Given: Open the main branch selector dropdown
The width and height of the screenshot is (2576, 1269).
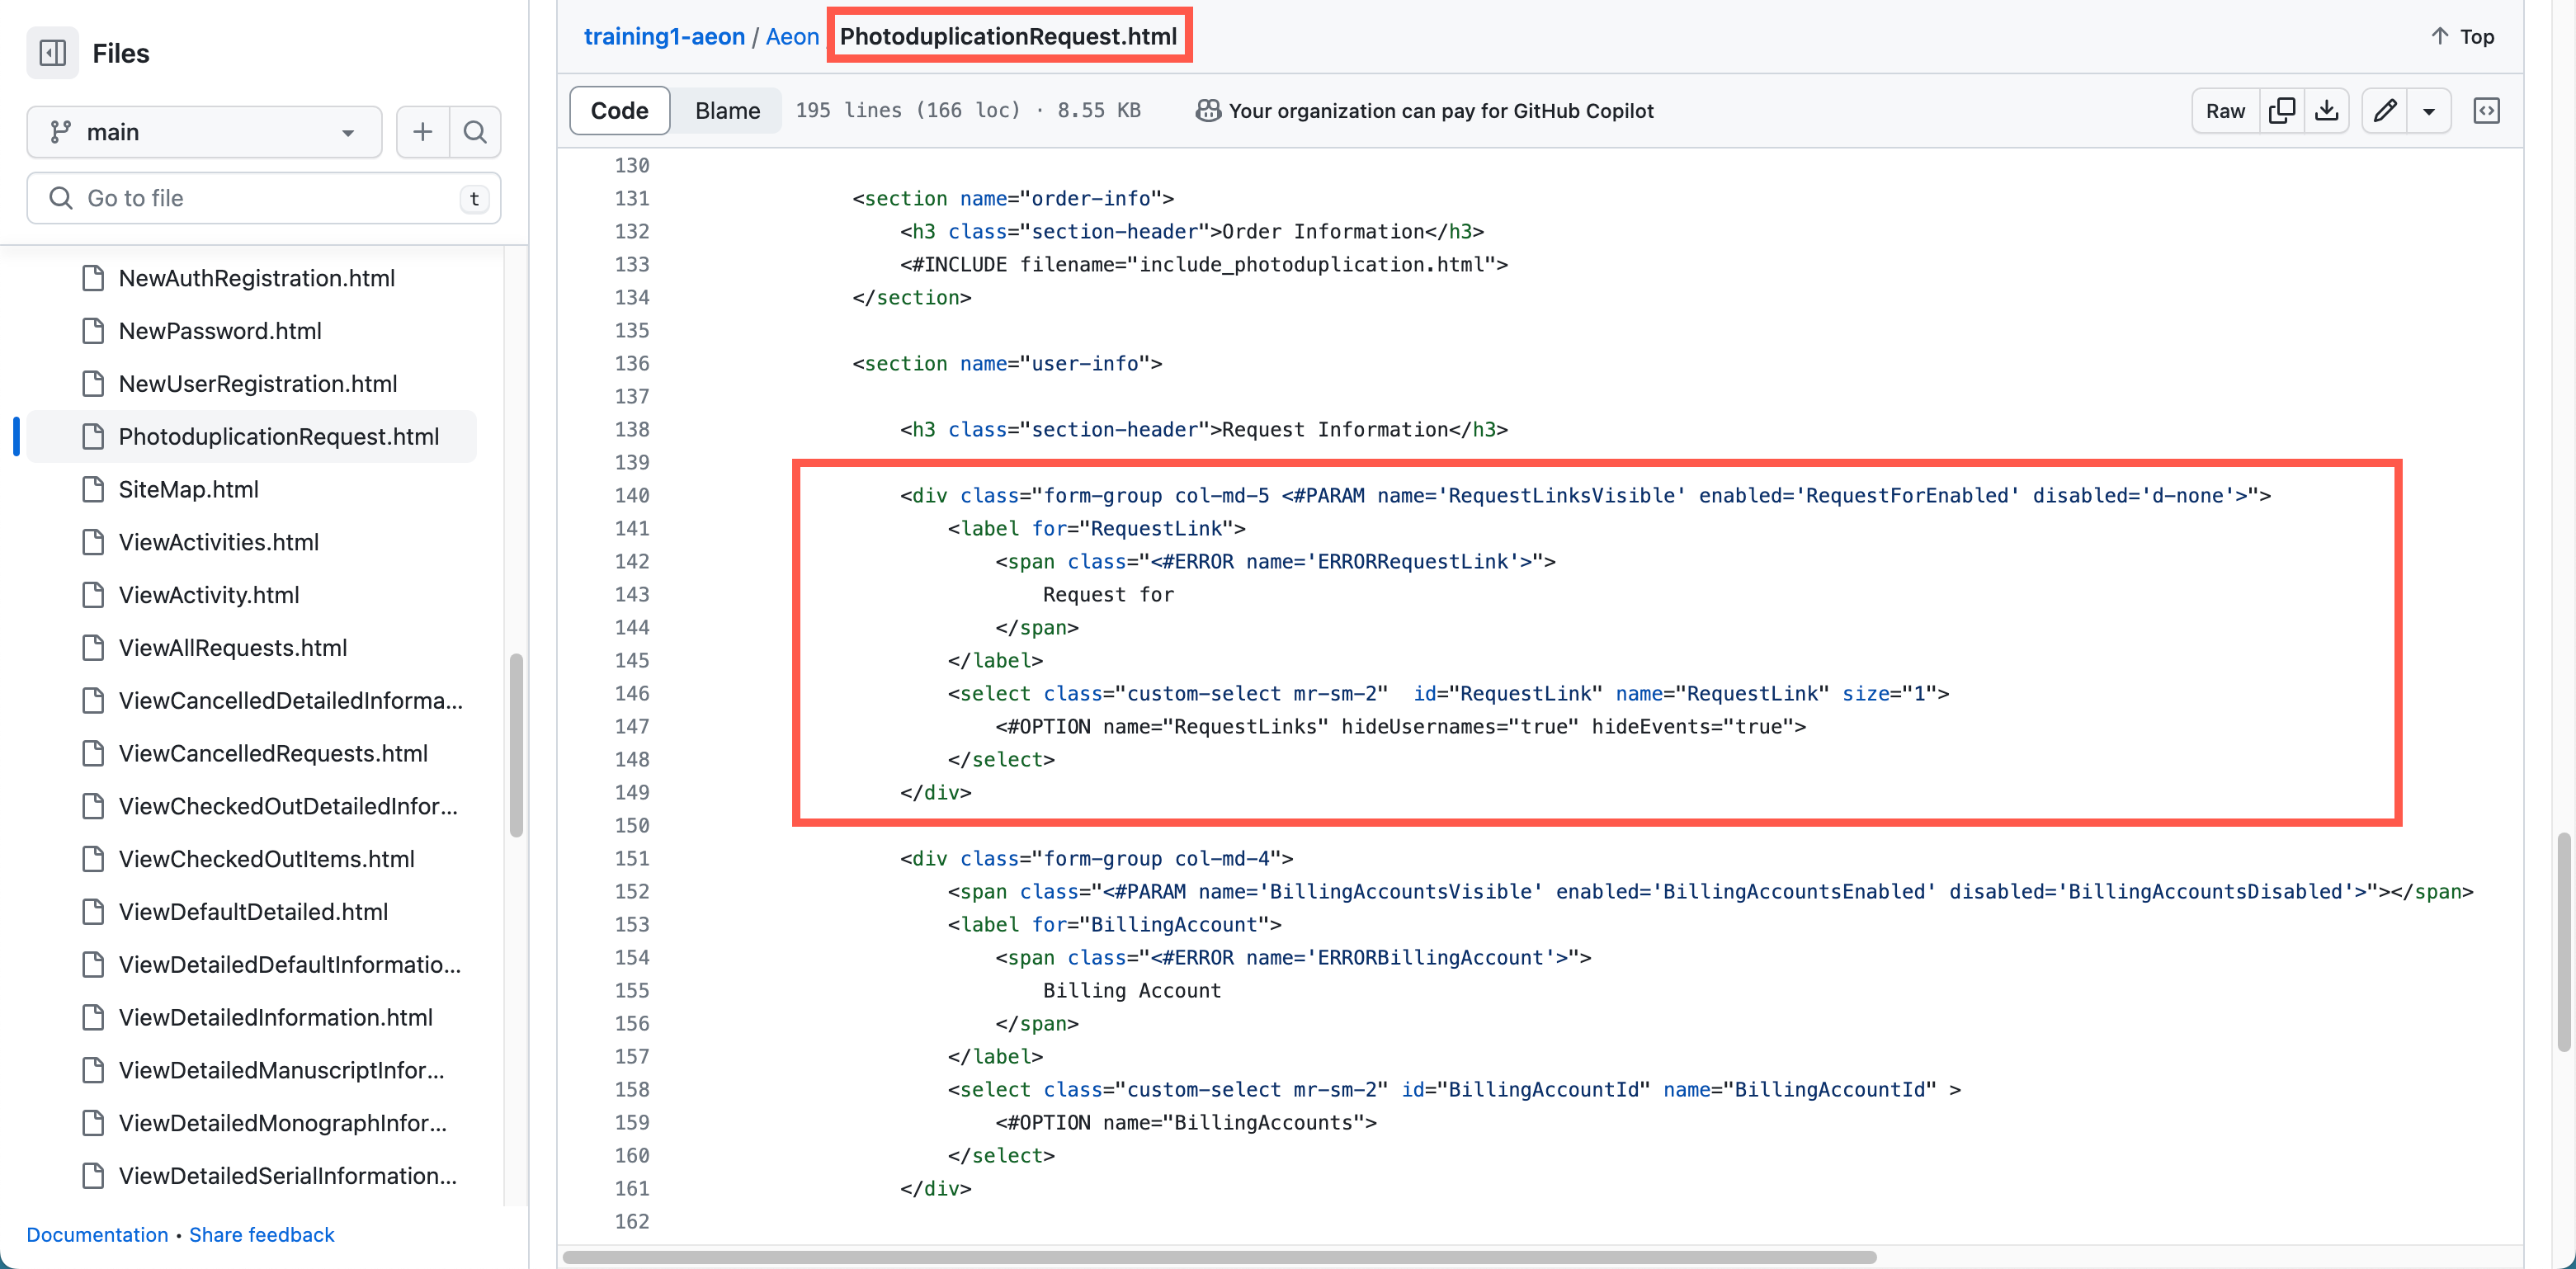Looking at the screenshot, I should 204,131.
